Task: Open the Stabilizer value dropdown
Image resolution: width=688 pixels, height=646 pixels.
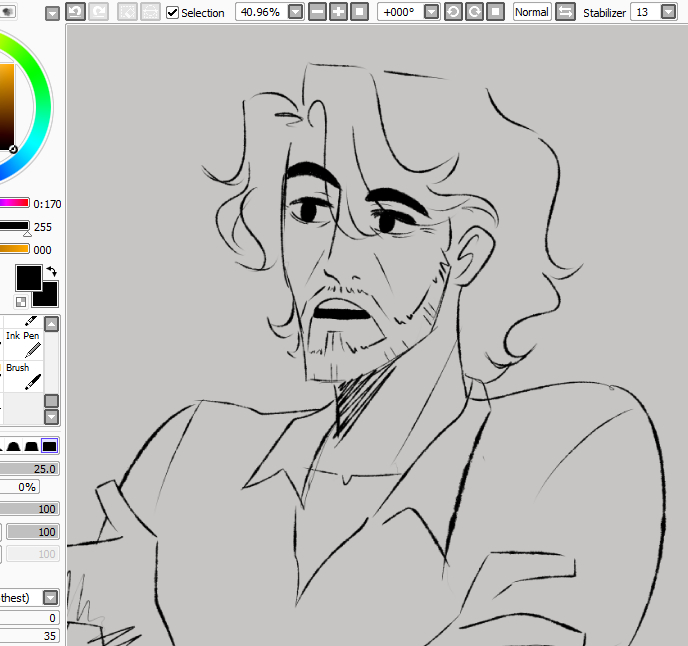Action: [668, 12]
